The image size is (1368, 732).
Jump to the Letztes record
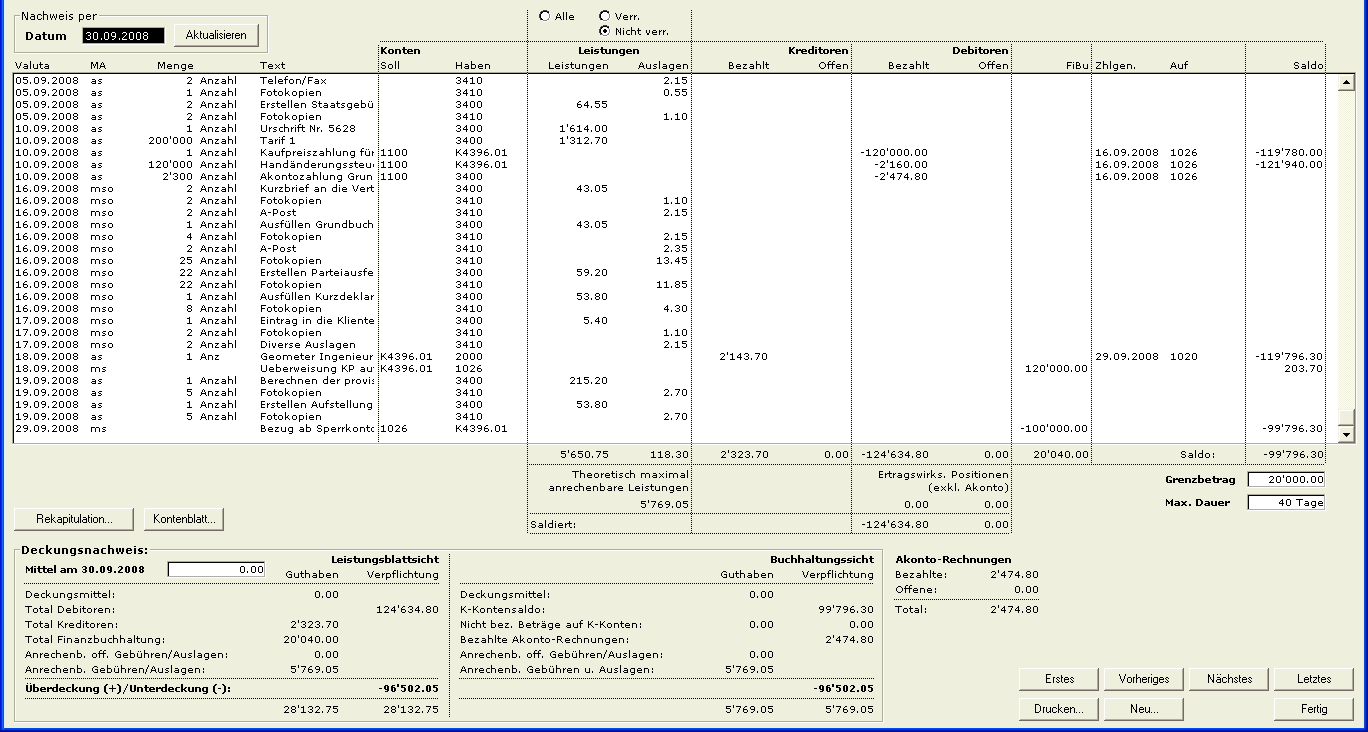pyautogui.click(x=1313, y=679)
